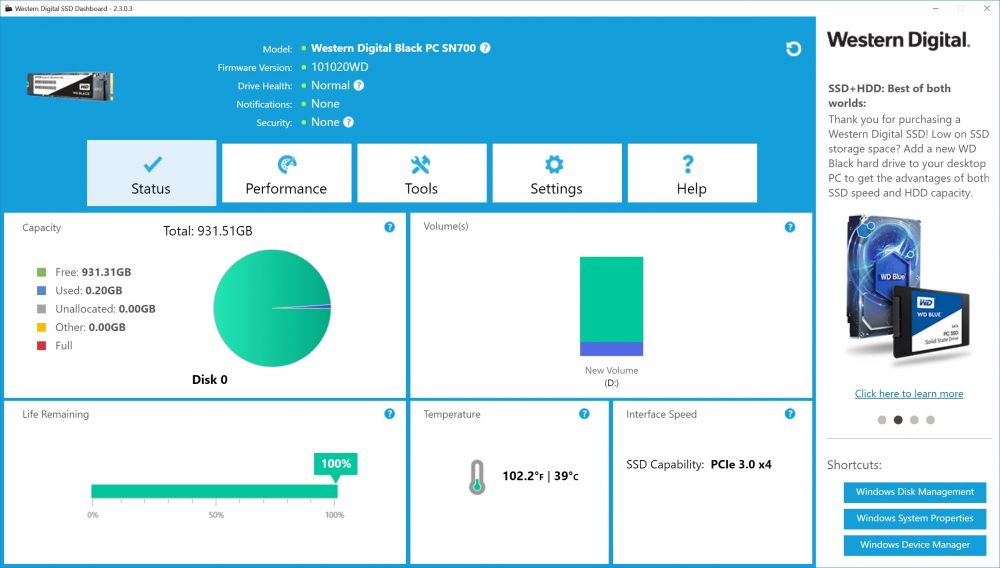Viewport: 1000px width, 568px height.
Task: Open the Volume(s) panel help icon
Action: click(790, 227)
